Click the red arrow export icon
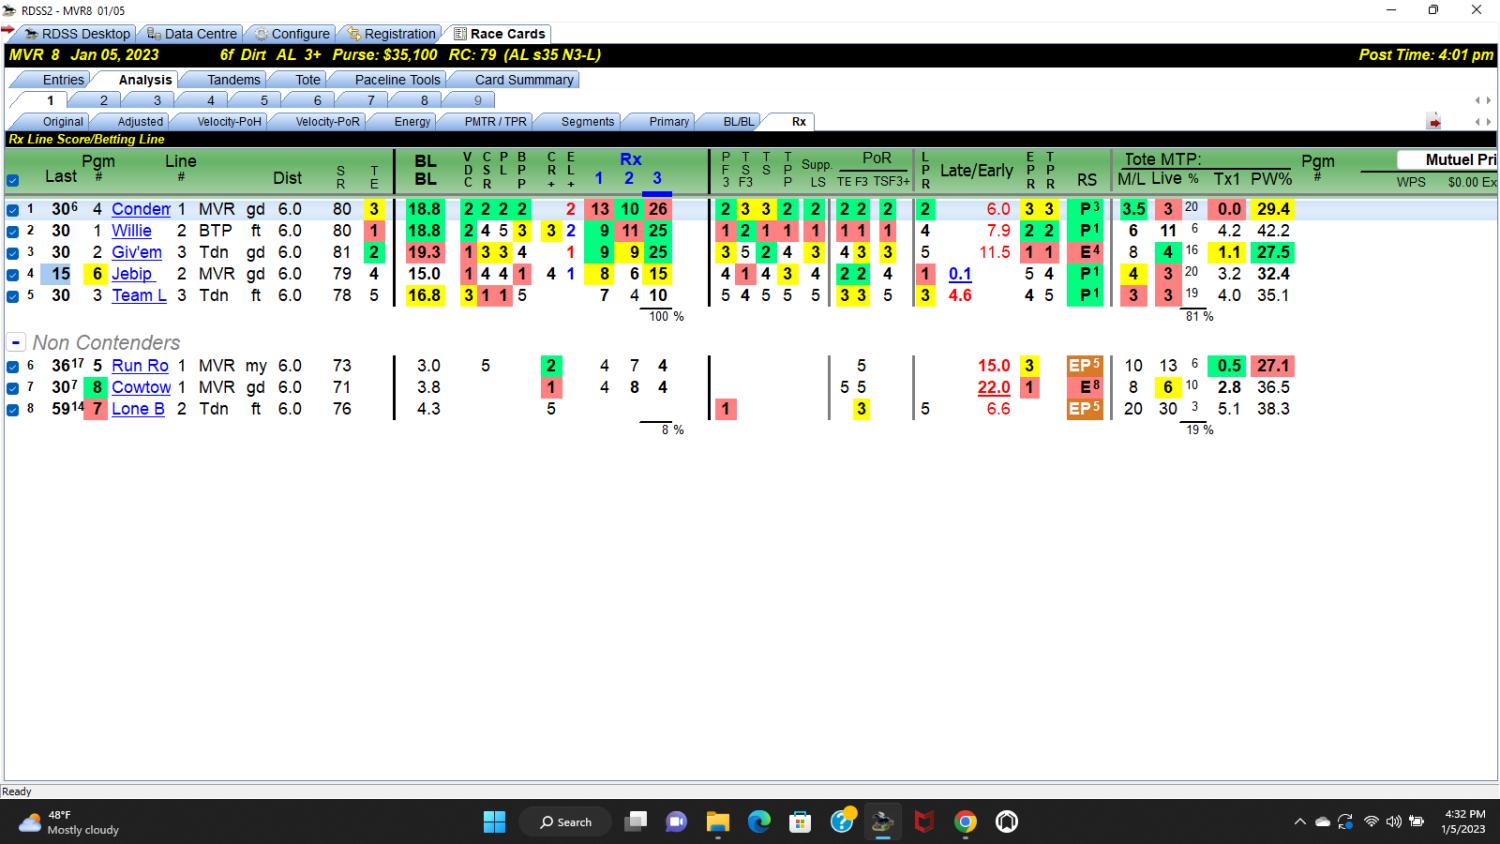Image resolution: width=1500 pixels, height=844 pixels. [1434, 122]
